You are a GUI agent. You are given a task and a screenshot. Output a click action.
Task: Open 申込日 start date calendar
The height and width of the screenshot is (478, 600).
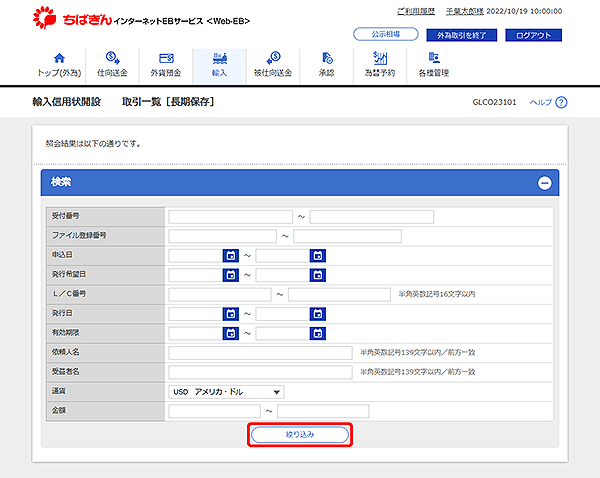point(231,256)
